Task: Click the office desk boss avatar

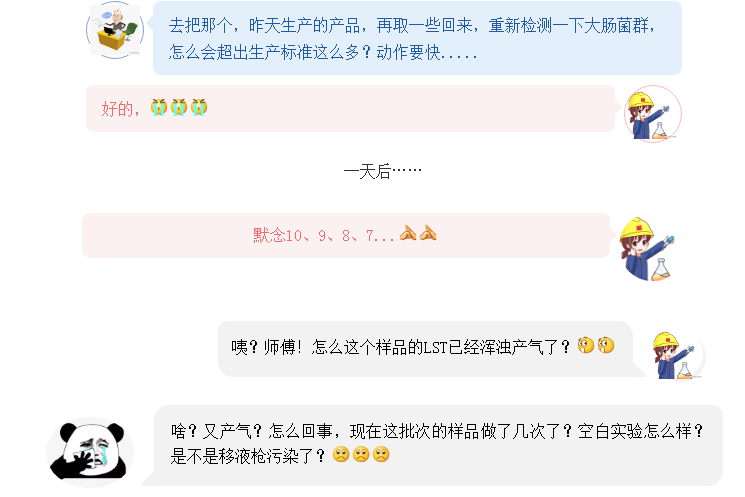Action: 115,30
